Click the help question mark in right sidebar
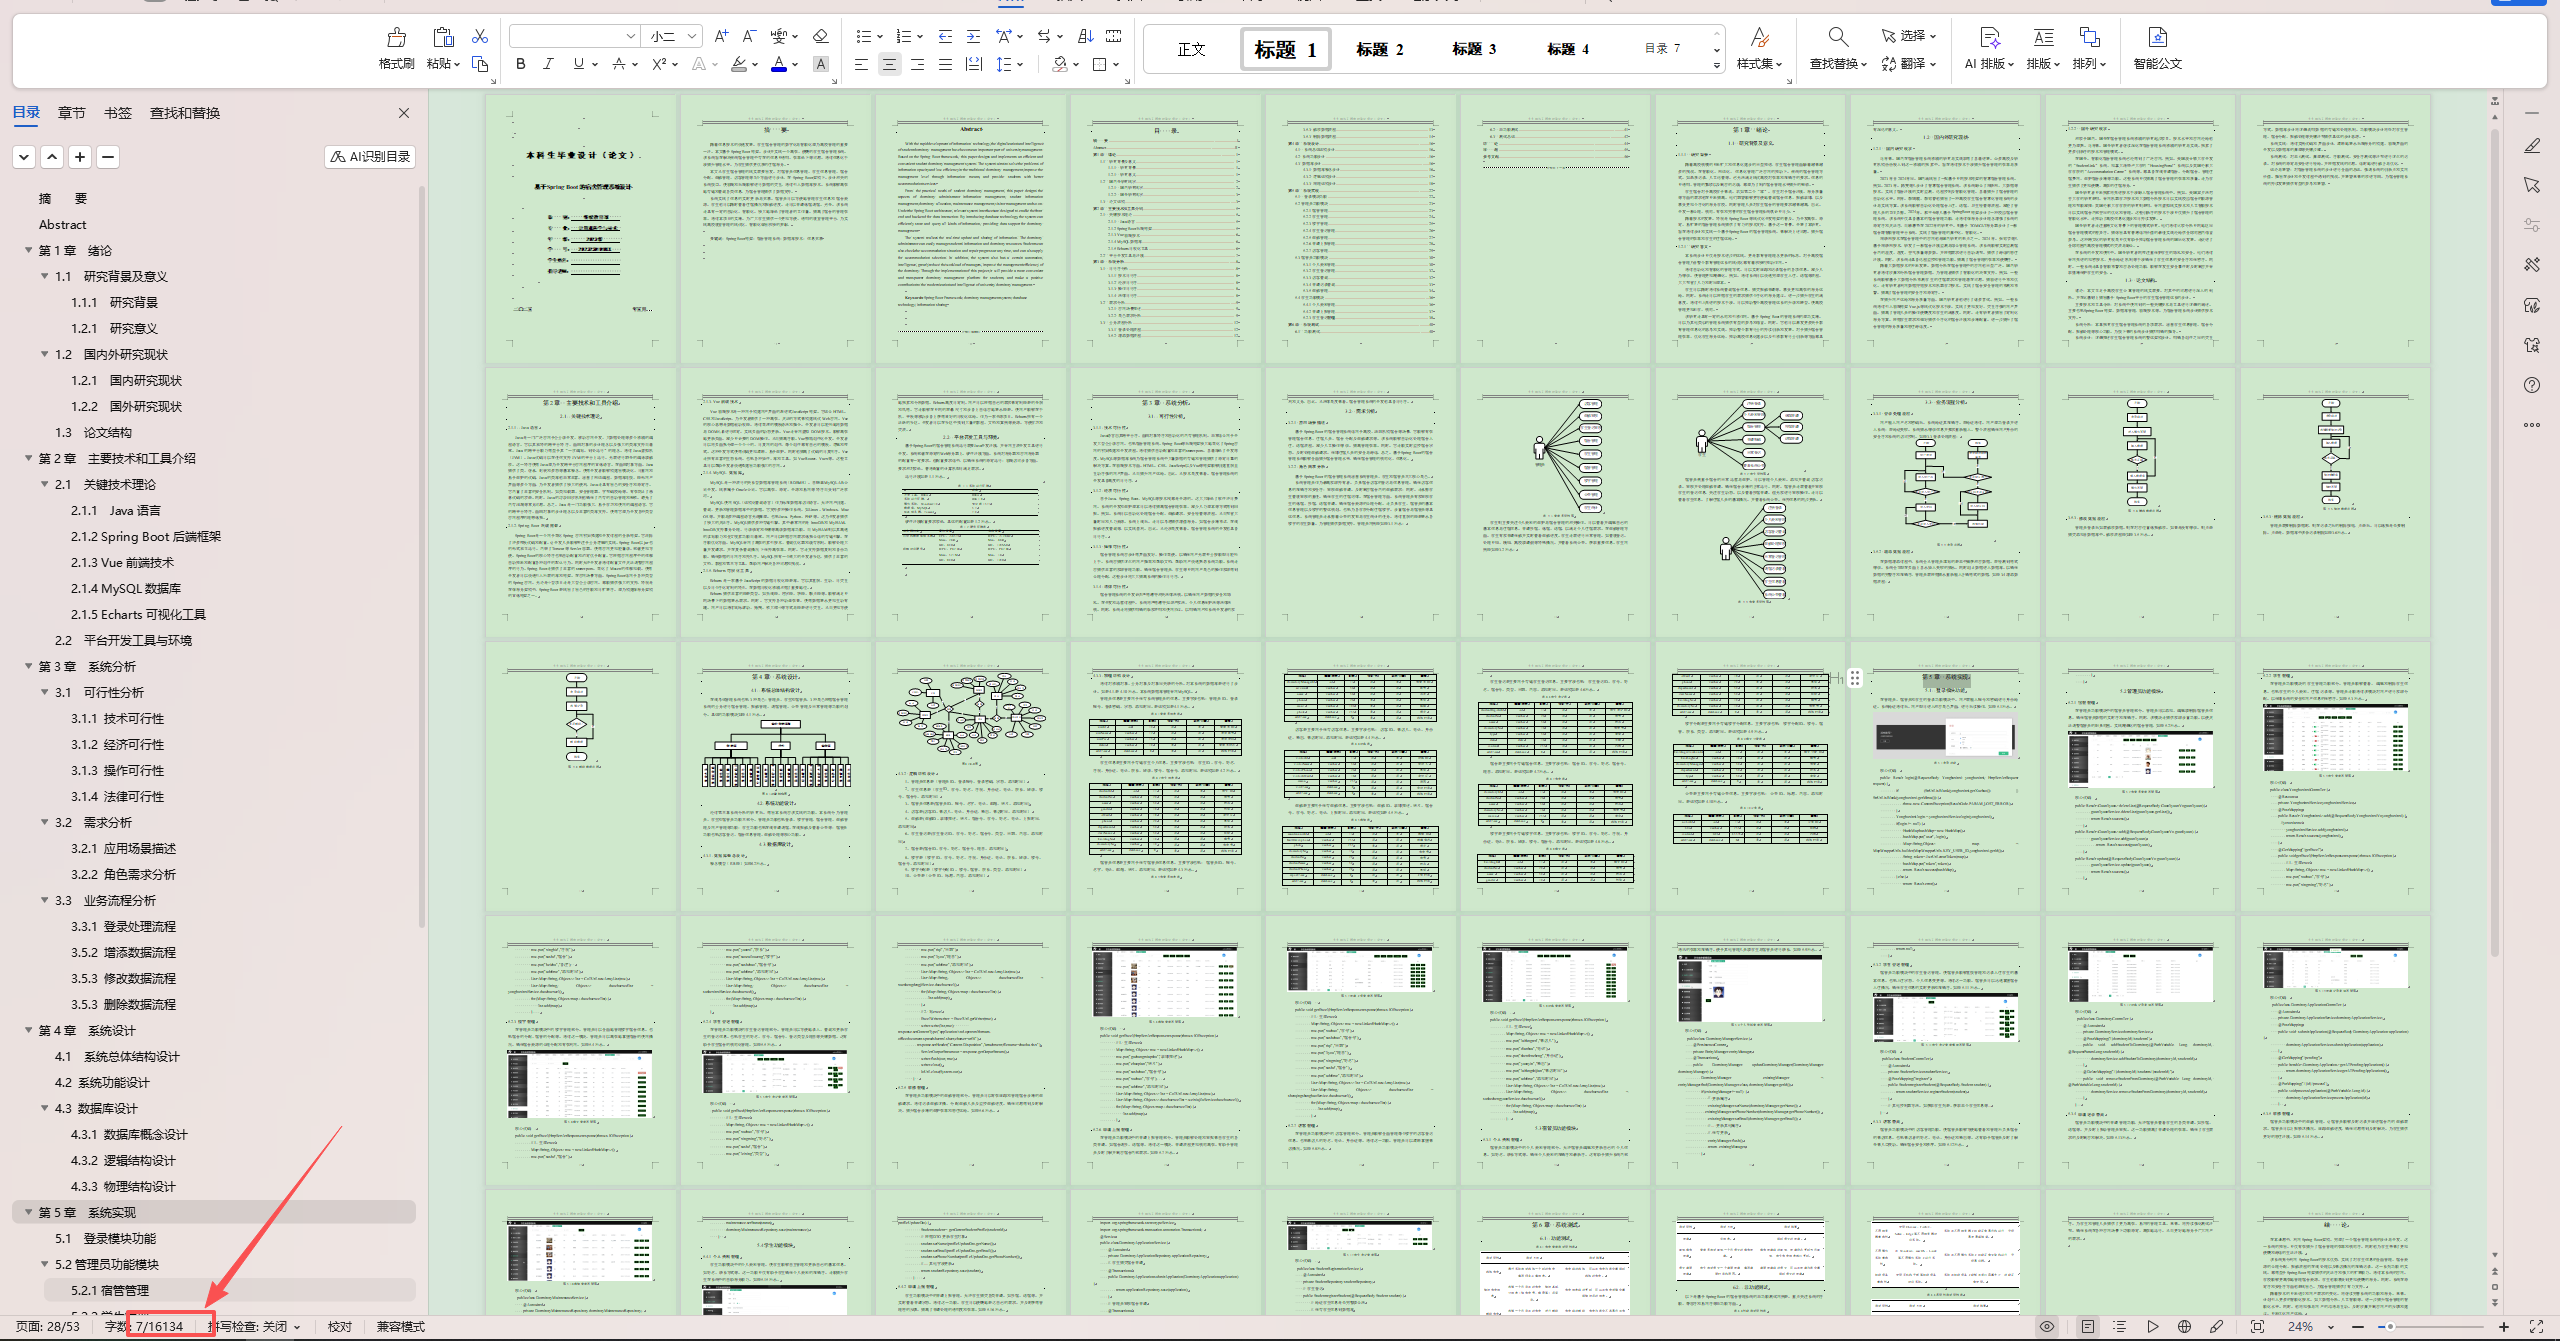Image resolution: width=2560 pixels, height=1341 pixels. click(x=2532, y=385)
